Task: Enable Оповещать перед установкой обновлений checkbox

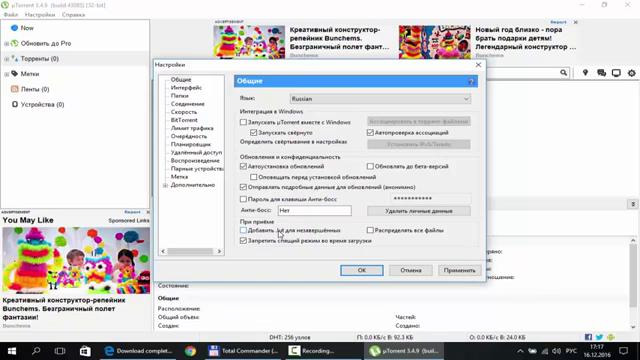Action: (x=253, y=177)
